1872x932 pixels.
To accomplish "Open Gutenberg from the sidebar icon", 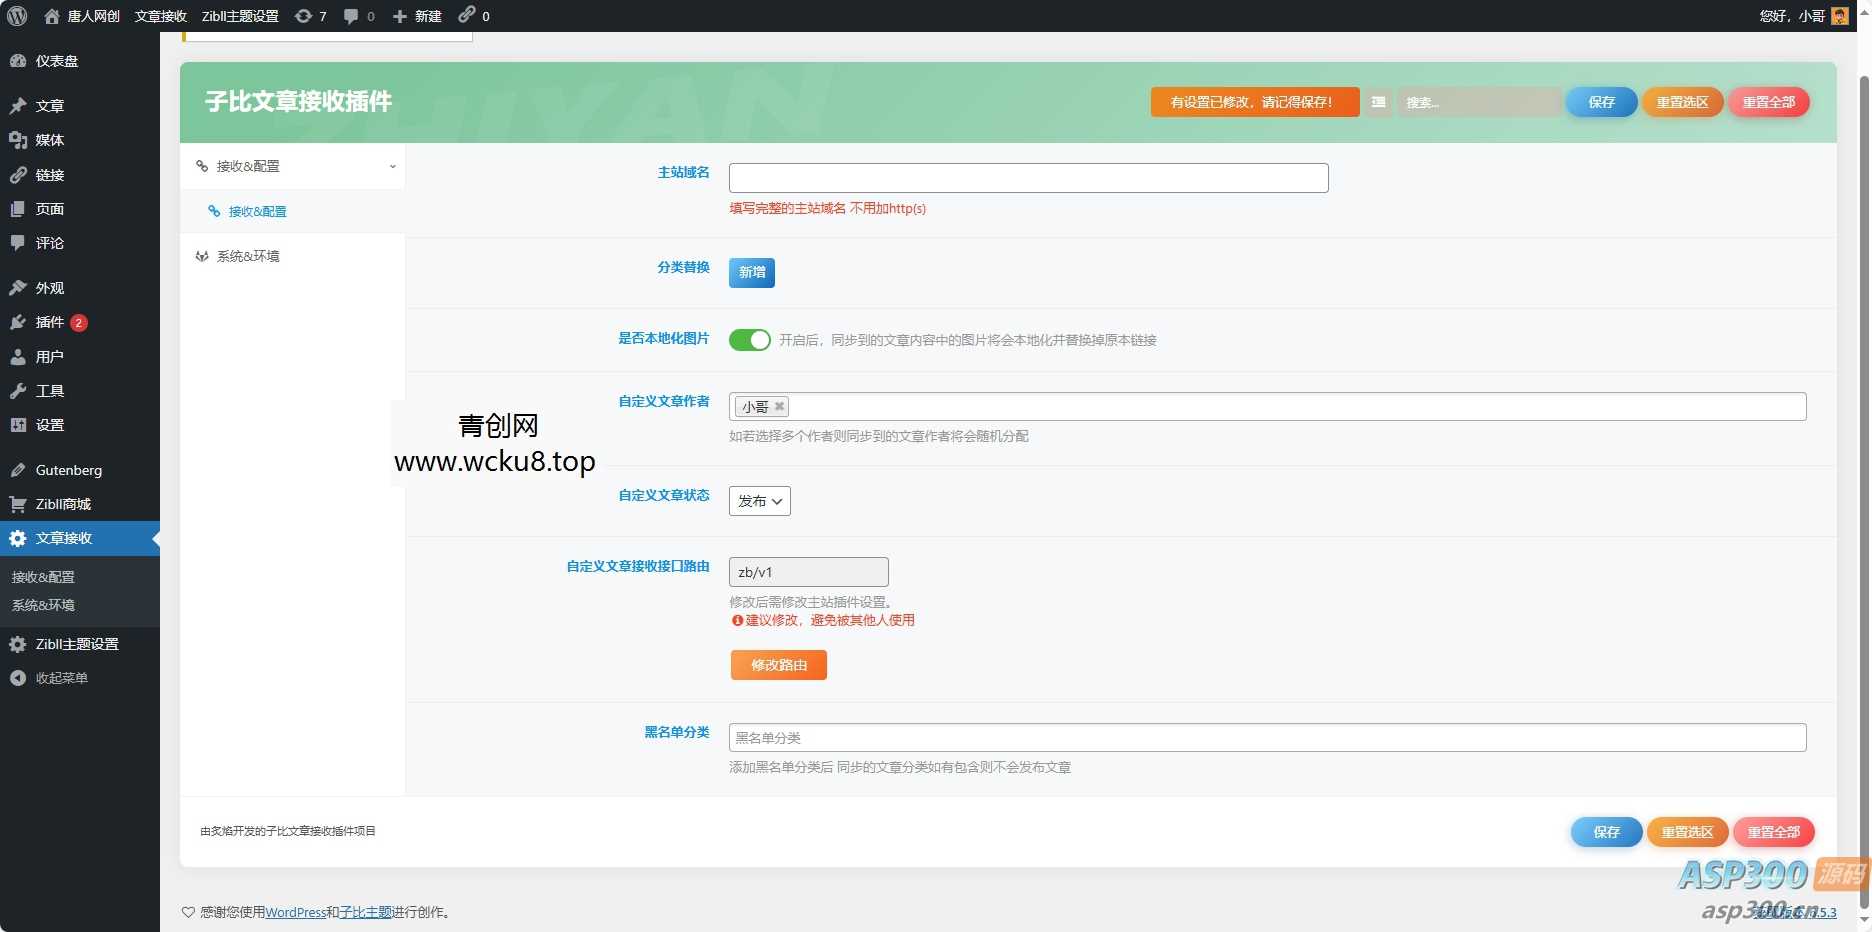I will (18, 470).
